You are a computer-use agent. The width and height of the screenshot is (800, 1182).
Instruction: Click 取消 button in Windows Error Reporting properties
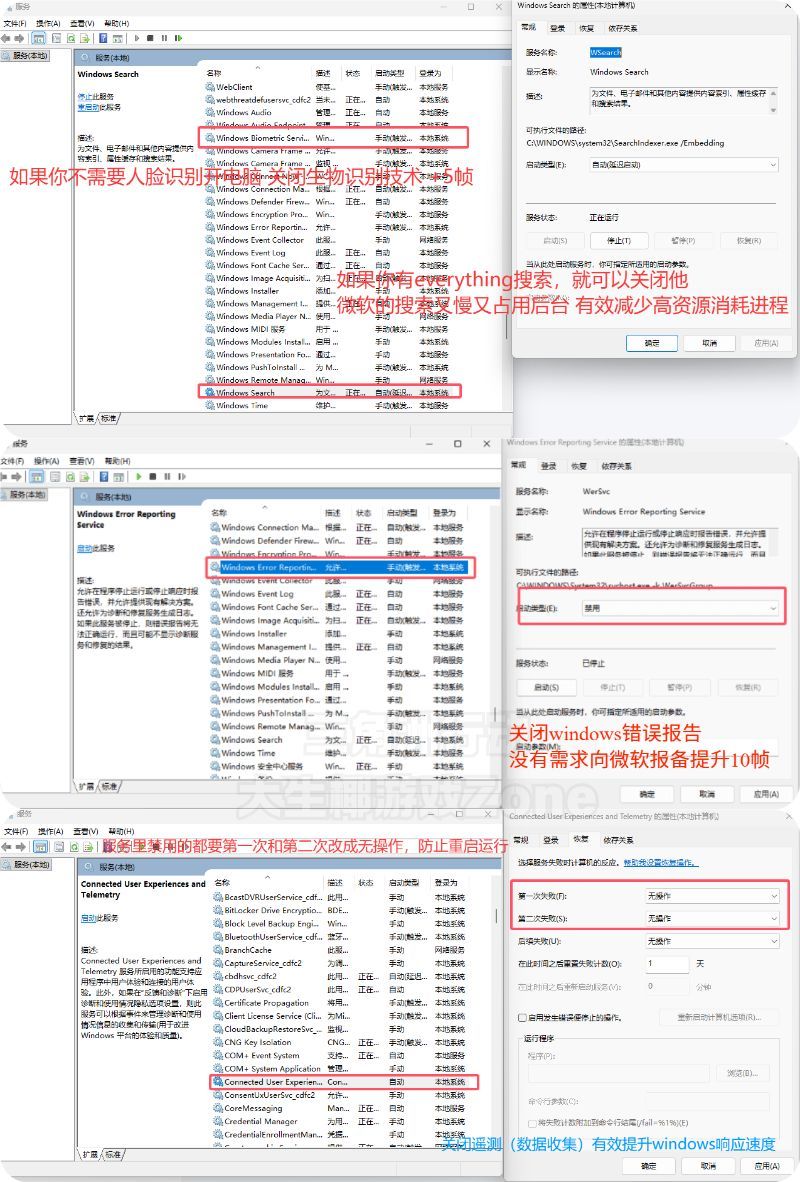point(707,794)
